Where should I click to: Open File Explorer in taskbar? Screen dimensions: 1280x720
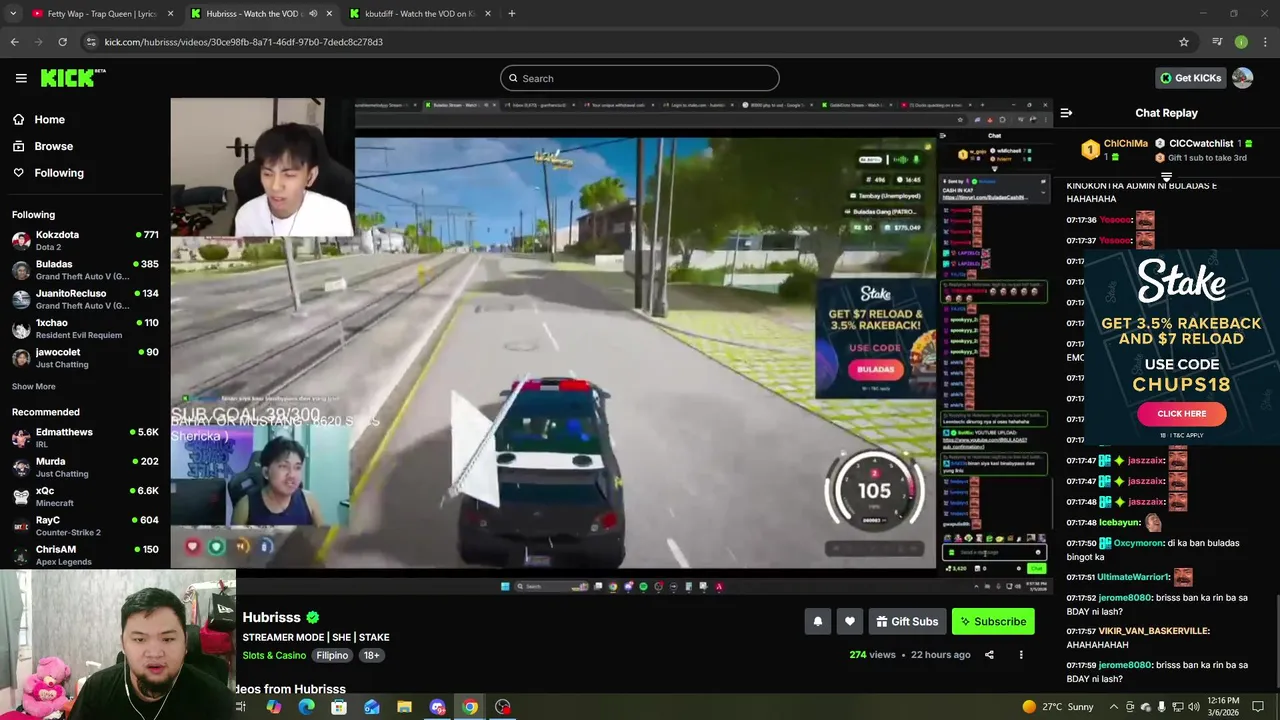(x=404, y=707)
